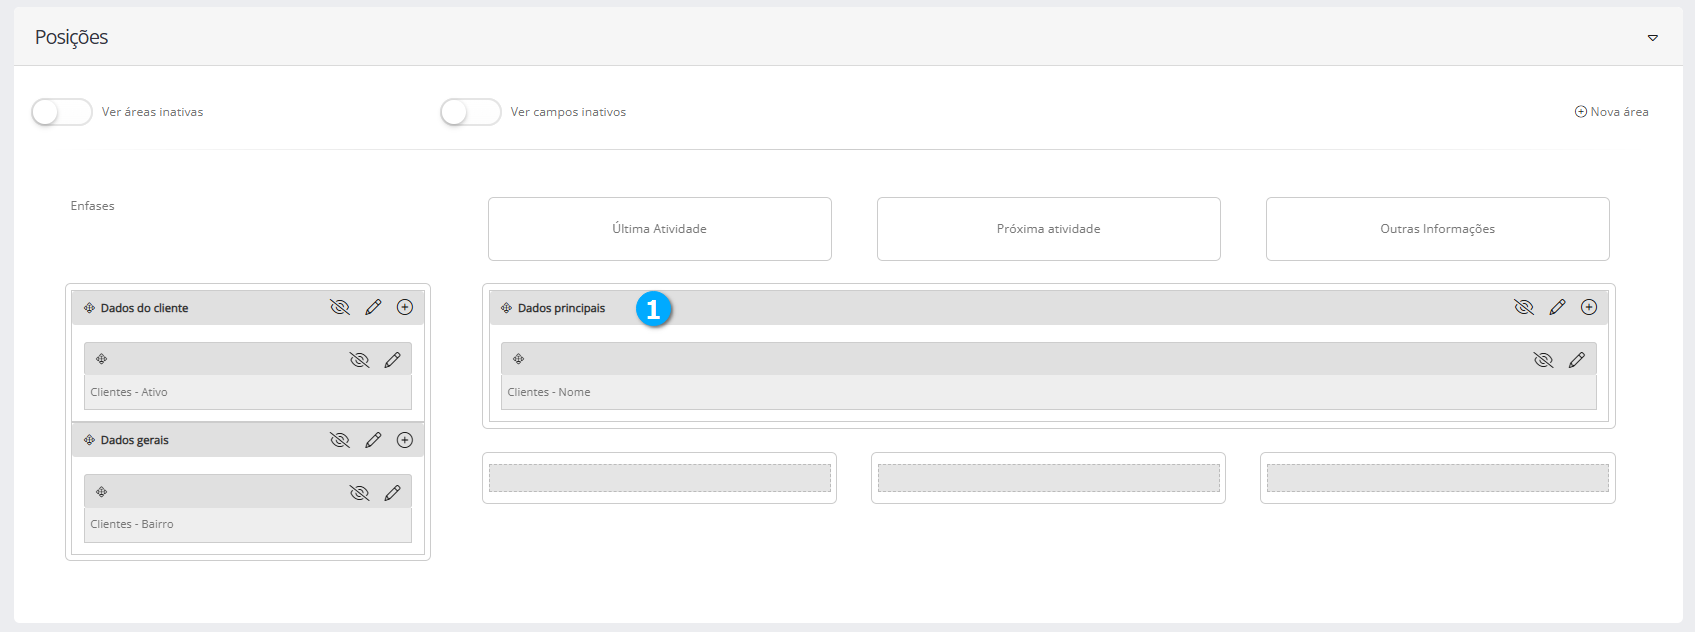Viewport: 1695px width, 632px height.
Task: Click pencil icon for Clientes - Nome field
Action: pyautogui.click(x=1577, y=360)
